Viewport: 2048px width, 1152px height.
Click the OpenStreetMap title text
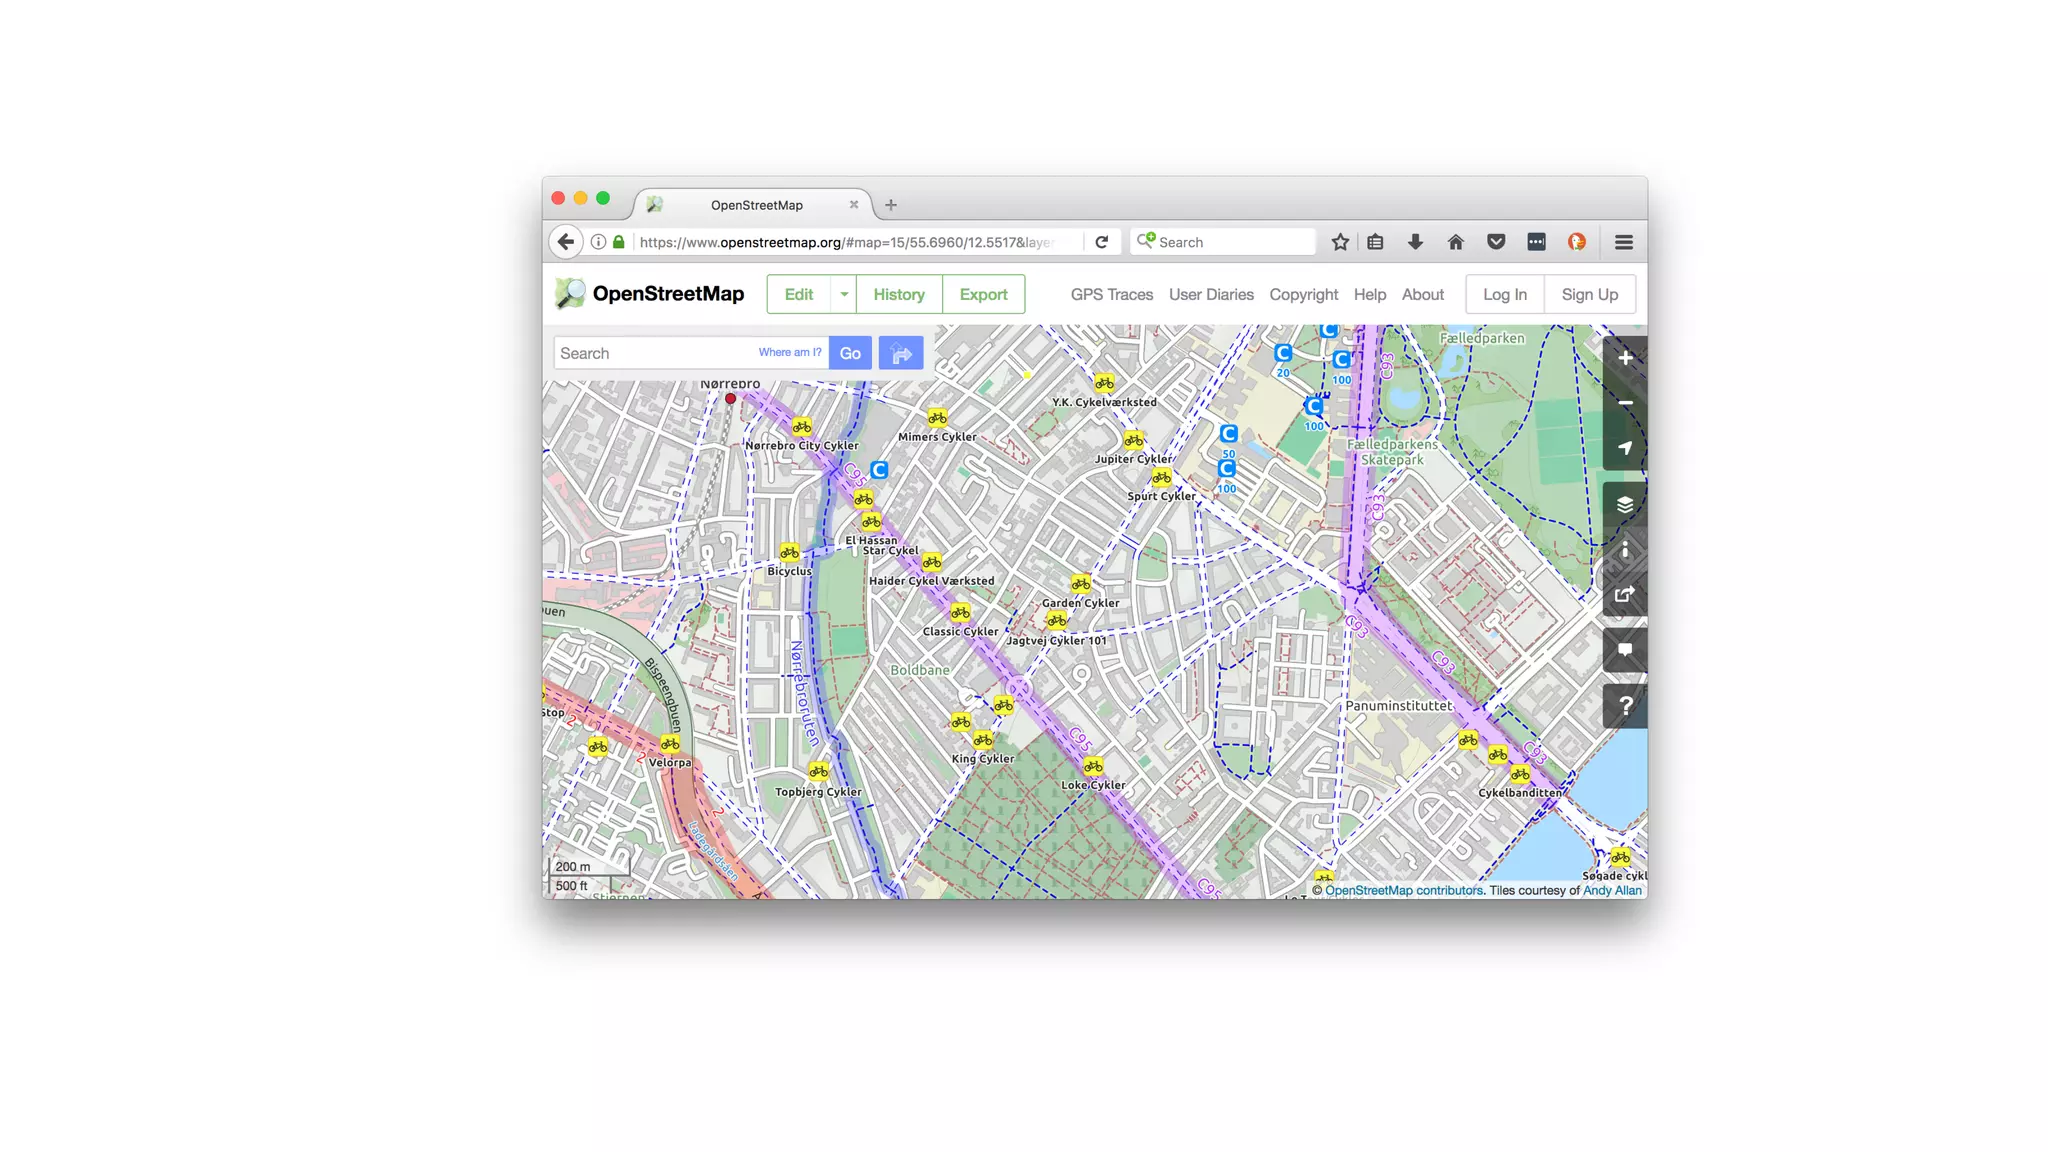pos(668,294)
